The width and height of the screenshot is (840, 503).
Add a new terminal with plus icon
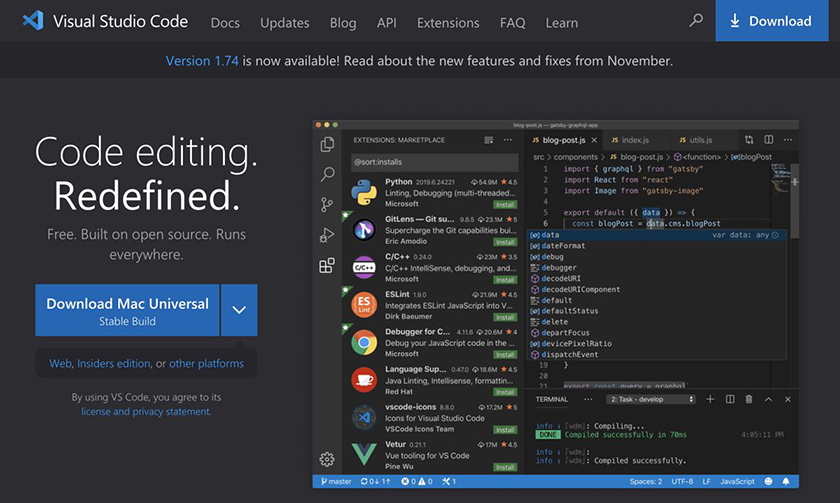click(710, 400)
